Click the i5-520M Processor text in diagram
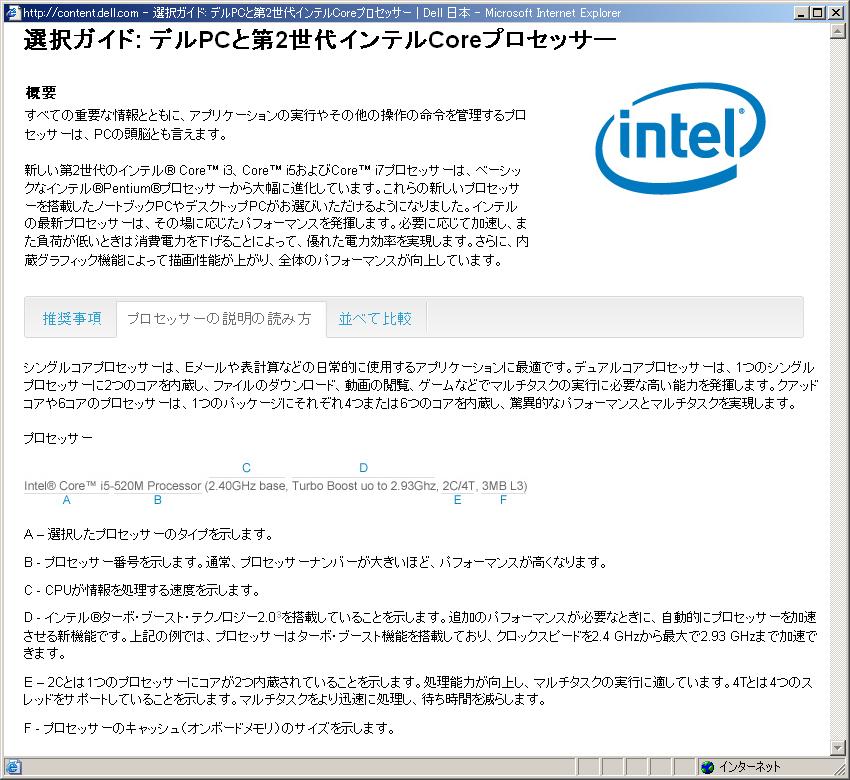850x780 pixels. click(156, 486)
